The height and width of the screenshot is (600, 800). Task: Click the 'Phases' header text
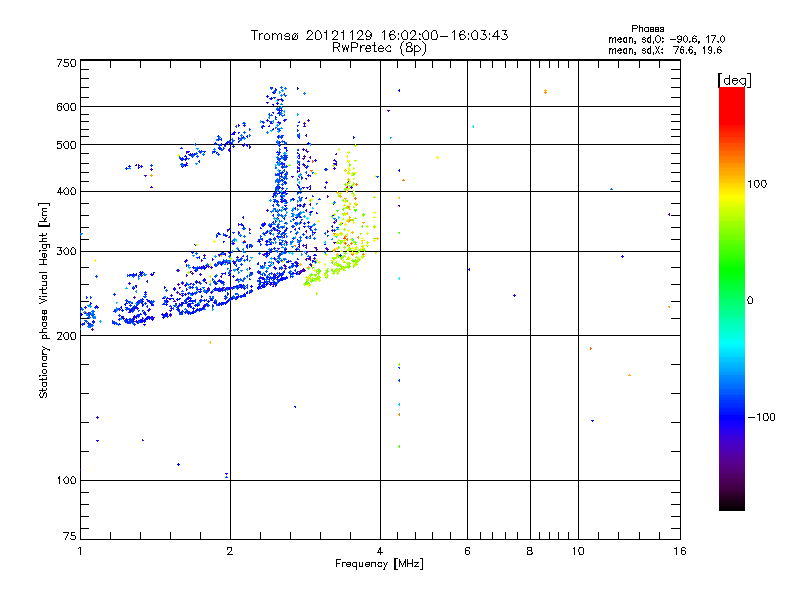coord(647,29)
